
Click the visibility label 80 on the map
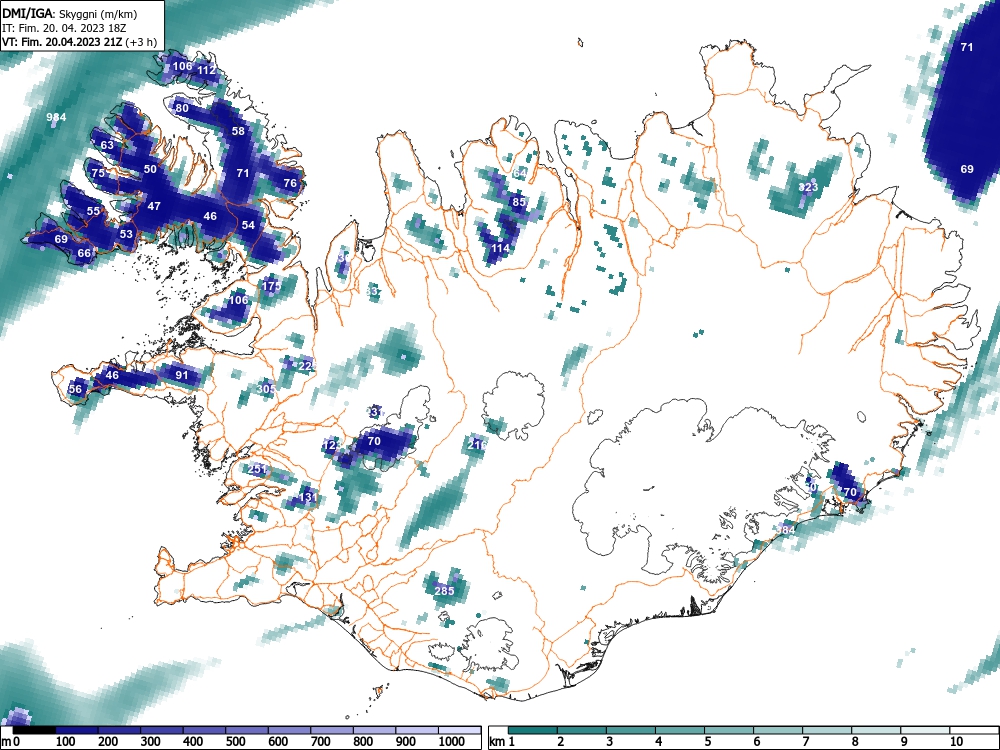[182, 108]
